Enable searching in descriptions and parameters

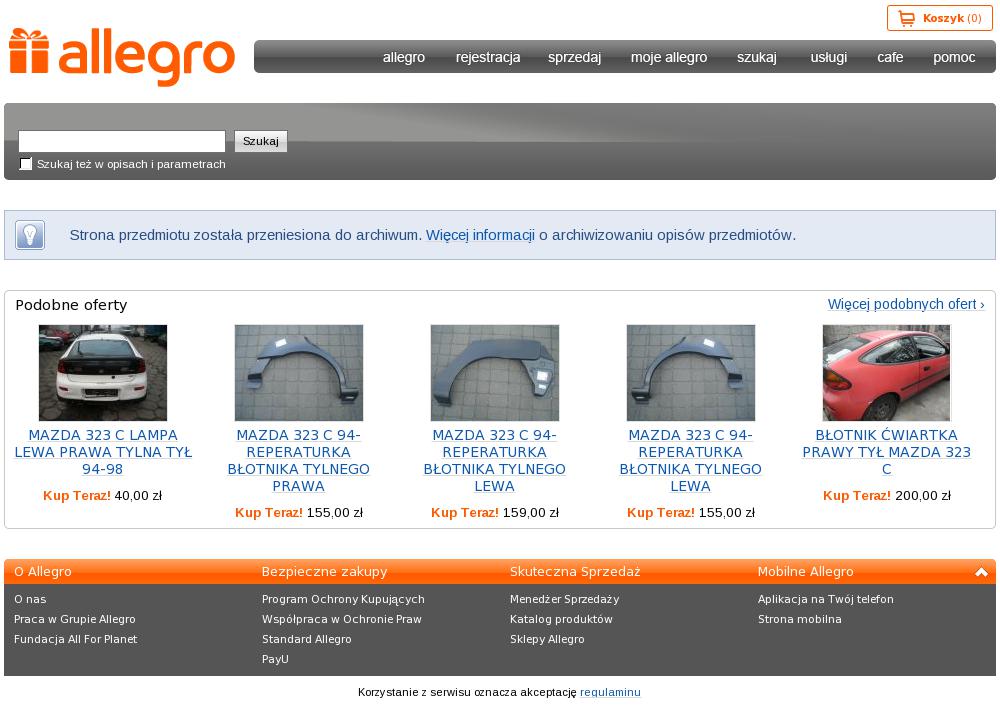point(26,164)
